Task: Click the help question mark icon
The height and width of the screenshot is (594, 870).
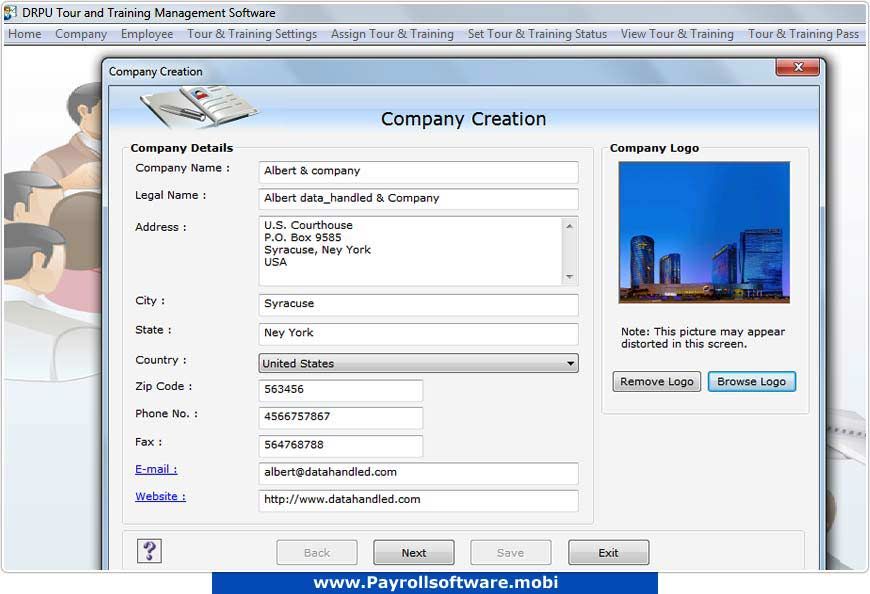Action: tap(149, 551)
